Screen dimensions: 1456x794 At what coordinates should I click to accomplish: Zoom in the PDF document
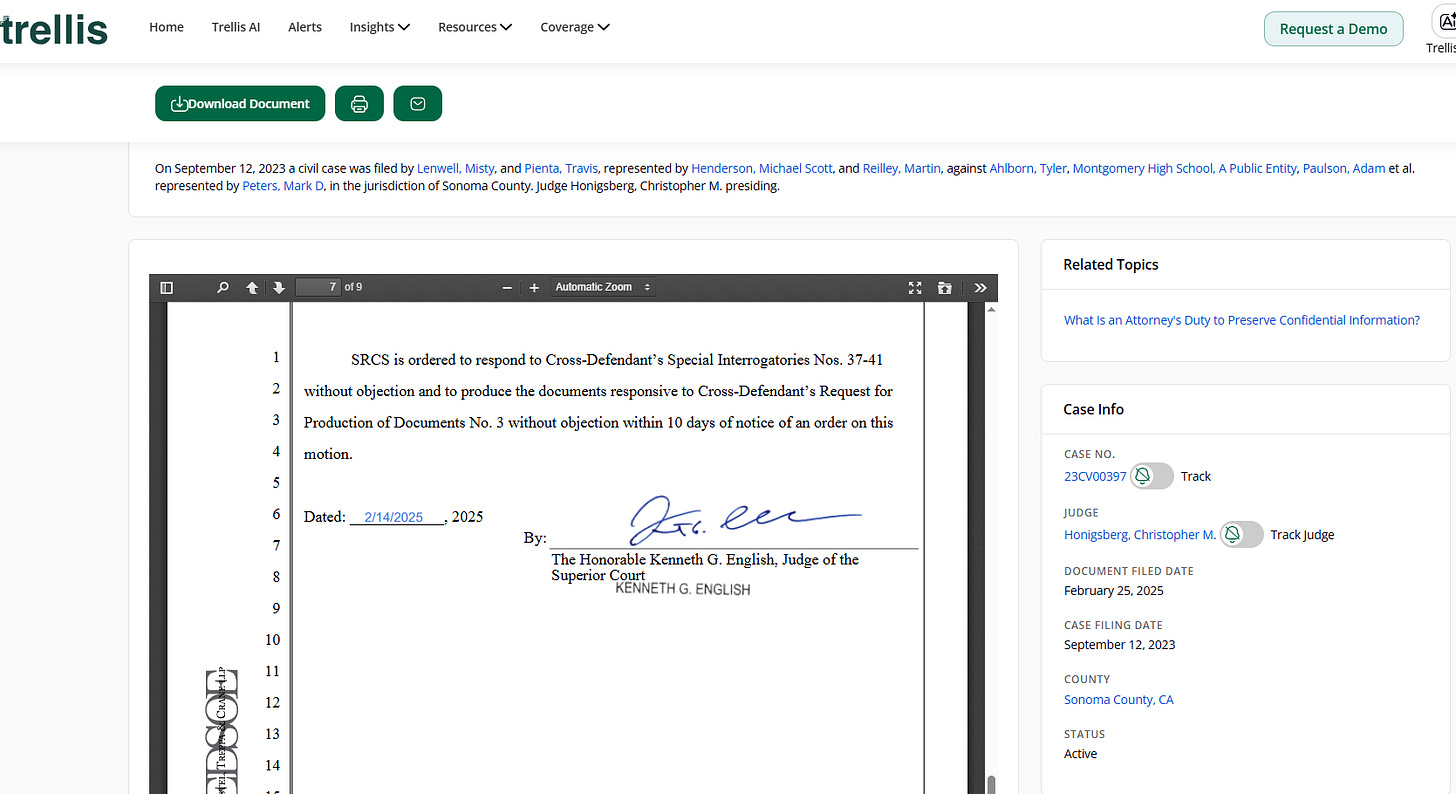click(534, 288)
